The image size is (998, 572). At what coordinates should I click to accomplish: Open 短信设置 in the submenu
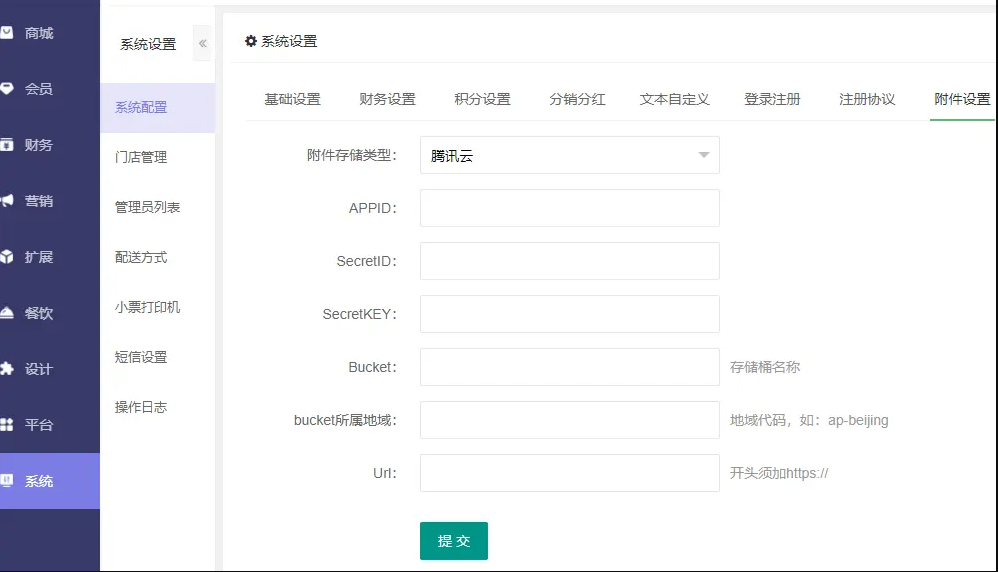pos(141,357)
